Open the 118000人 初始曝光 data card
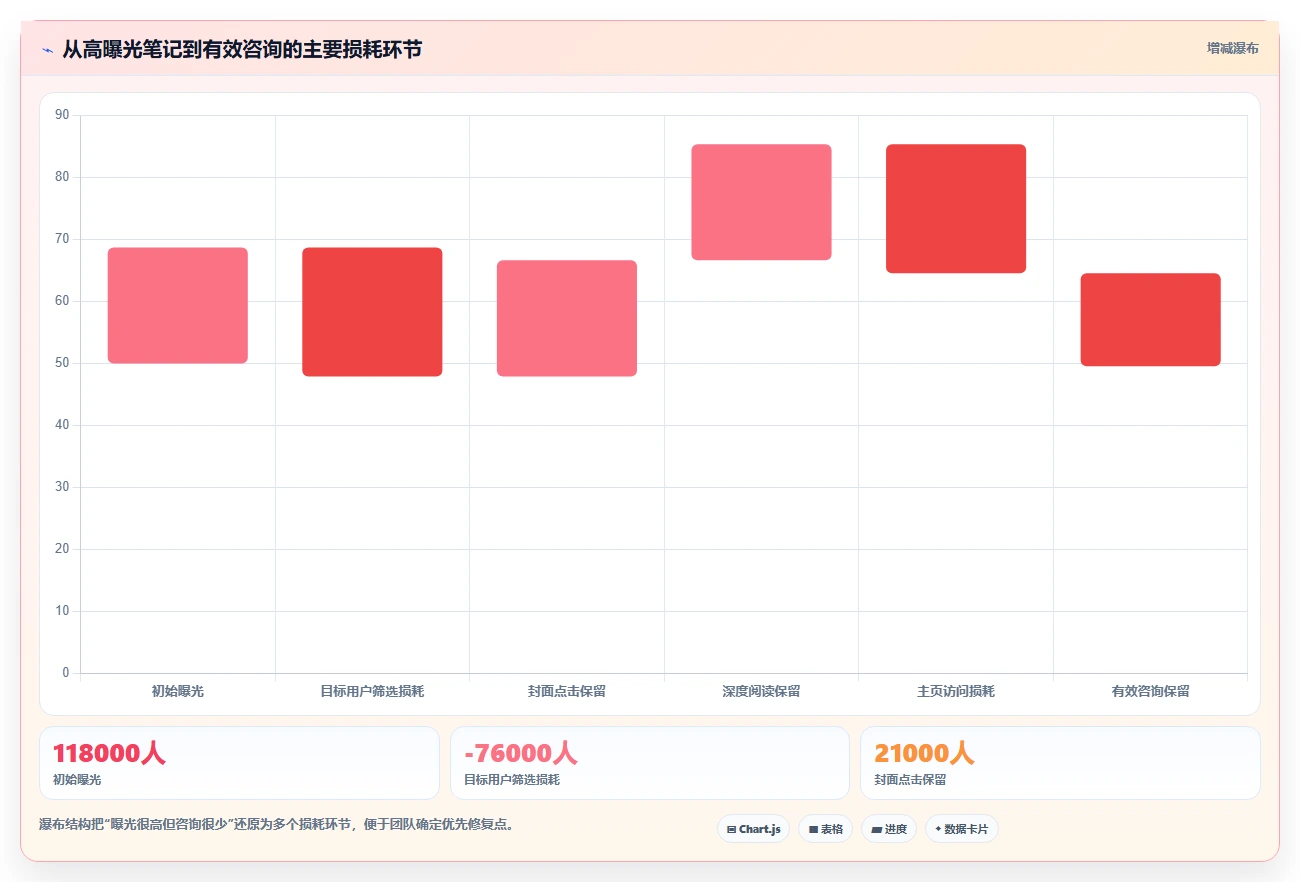This screenshot has height=882, width=1300. pos(239,763)
